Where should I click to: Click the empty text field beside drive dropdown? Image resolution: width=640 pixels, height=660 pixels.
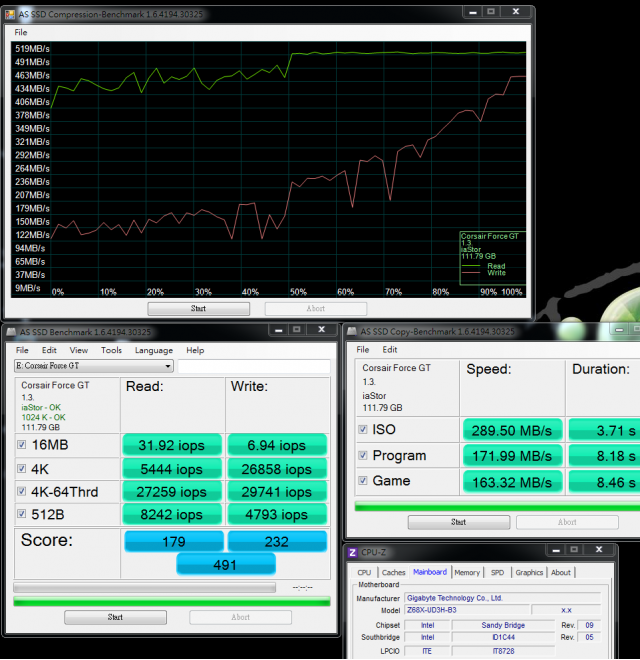point(254,366)
